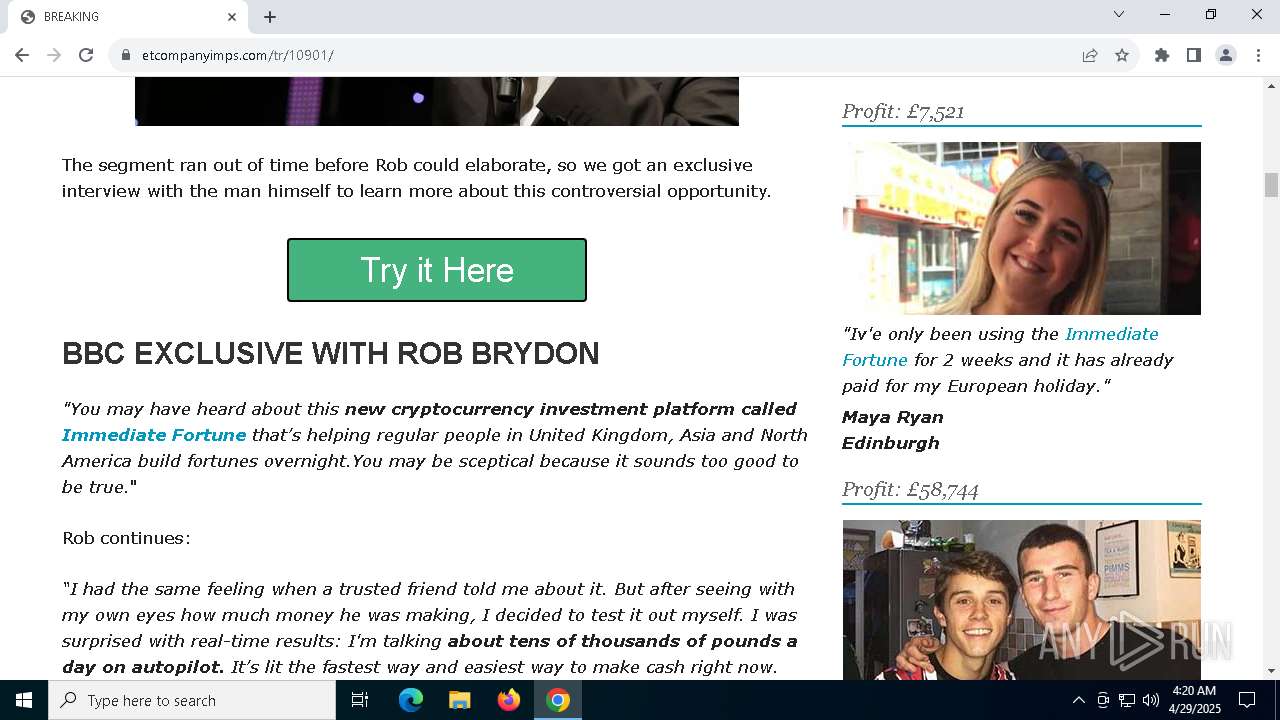Launch Firefox from the taskbar
The image size is (1280, 720).
pyautogui.click(x=509, y=700)
